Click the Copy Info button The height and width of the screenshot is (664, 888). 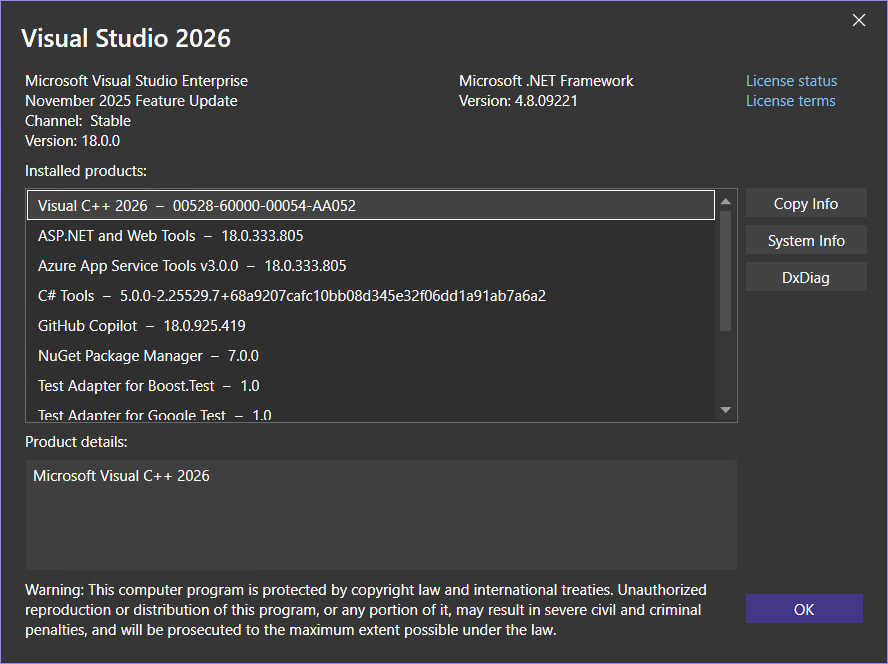[806, 203]
